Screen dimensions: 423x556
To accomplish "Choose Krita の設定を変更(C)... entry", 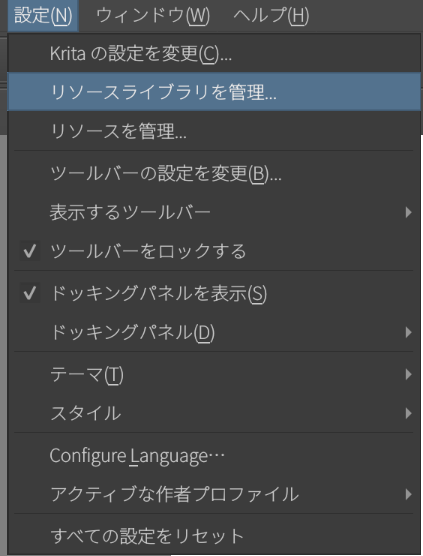I will (x=214, y=54).
